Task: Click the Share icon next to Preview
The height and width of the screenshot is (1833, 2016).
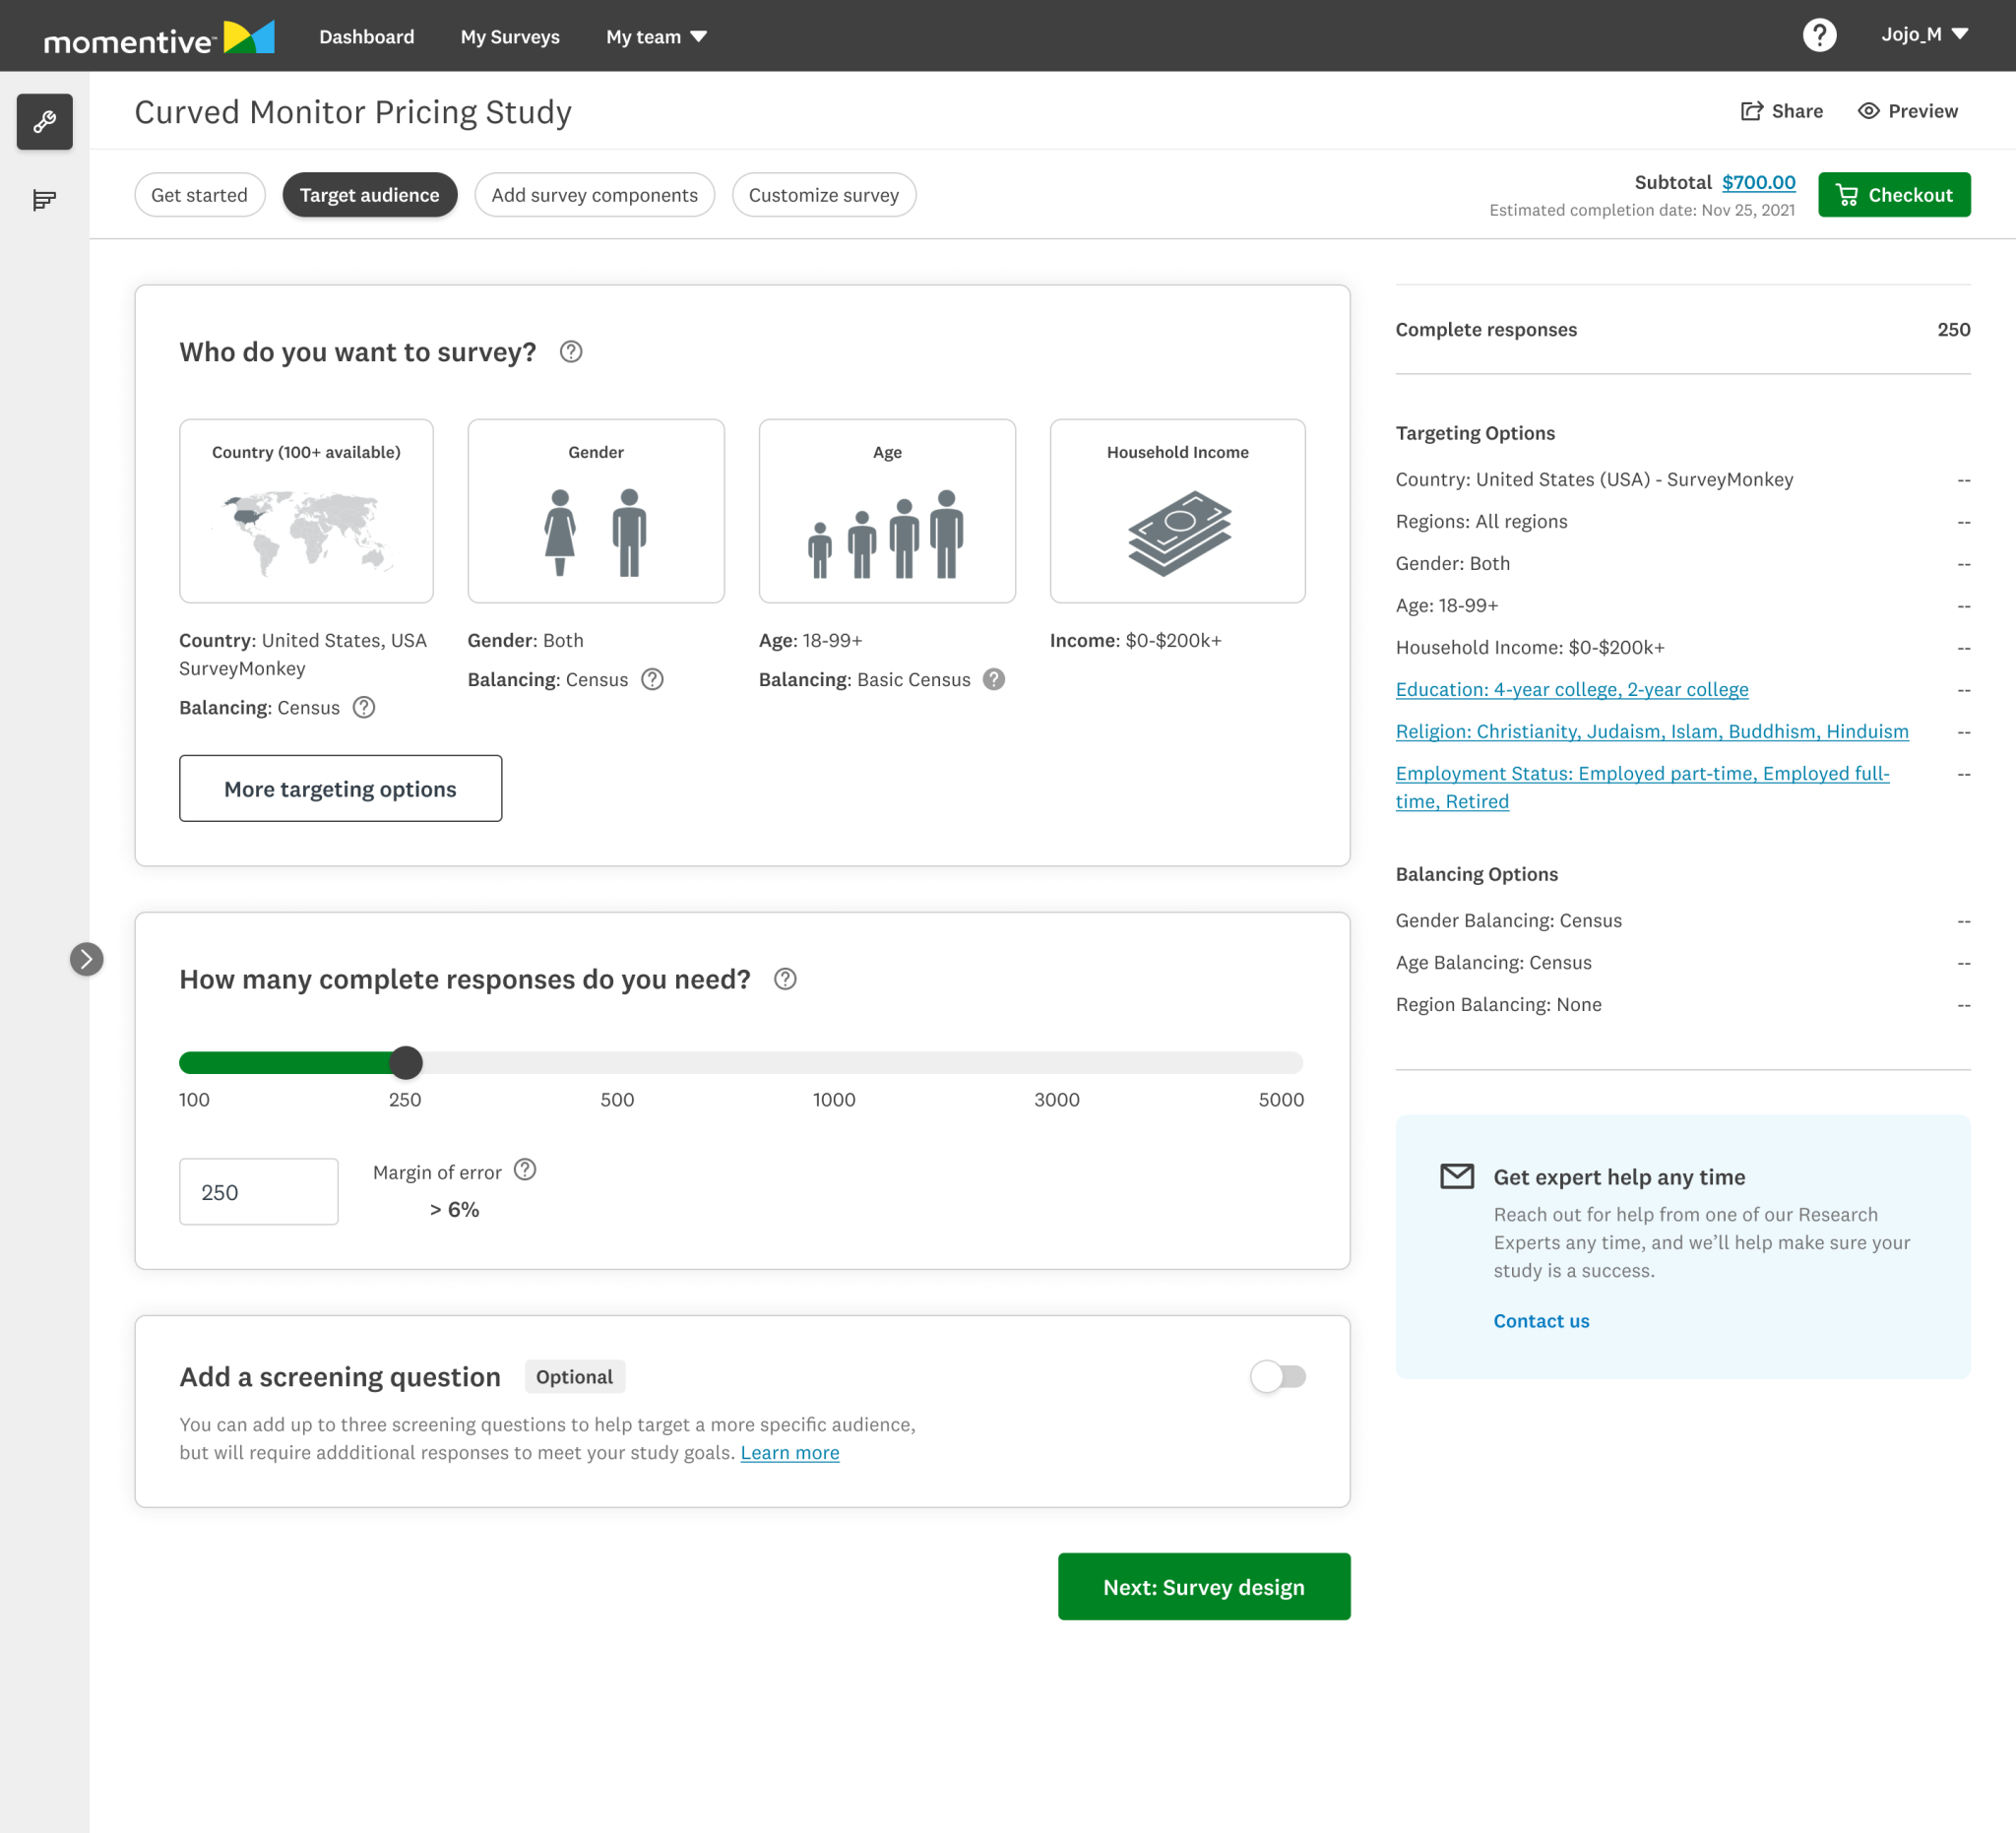Action: tap(1752, 111)
